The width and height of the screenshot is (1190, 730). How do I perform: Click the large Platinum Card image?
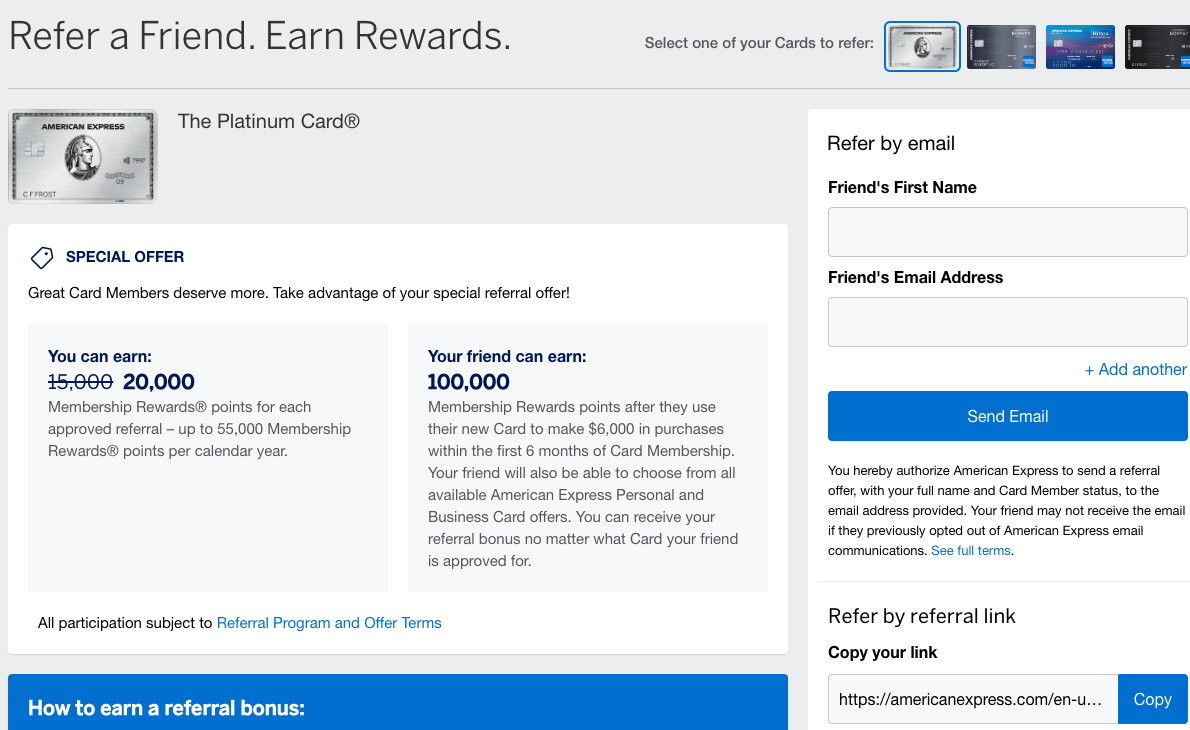pyautogui.click(x=83, y=156)
